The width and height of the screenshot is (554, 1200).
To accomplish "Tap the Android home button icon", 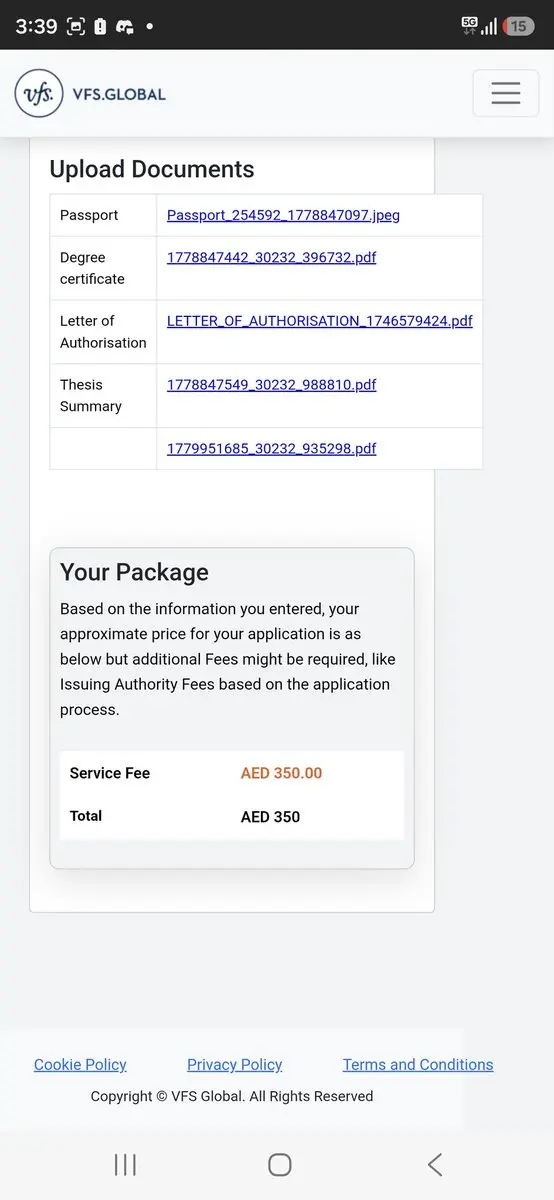I will click(280, 1164).
